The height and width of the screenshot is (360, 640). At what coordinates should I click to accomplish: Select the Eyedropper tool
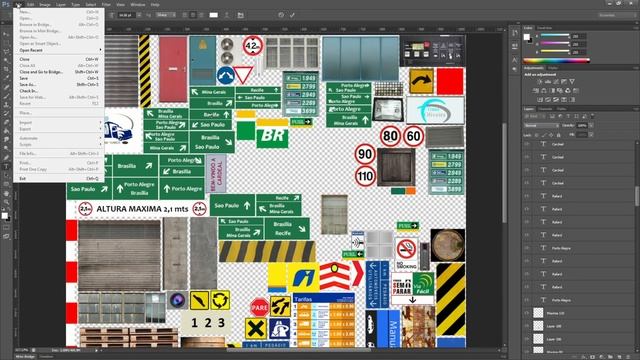(x=6, y=78)
